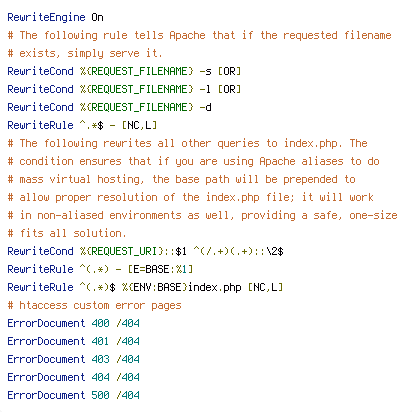Screen dimensions: 412x412
Task: Click the [NC,L] flag on first RewriteRule
Action: (x=139, y=125)
